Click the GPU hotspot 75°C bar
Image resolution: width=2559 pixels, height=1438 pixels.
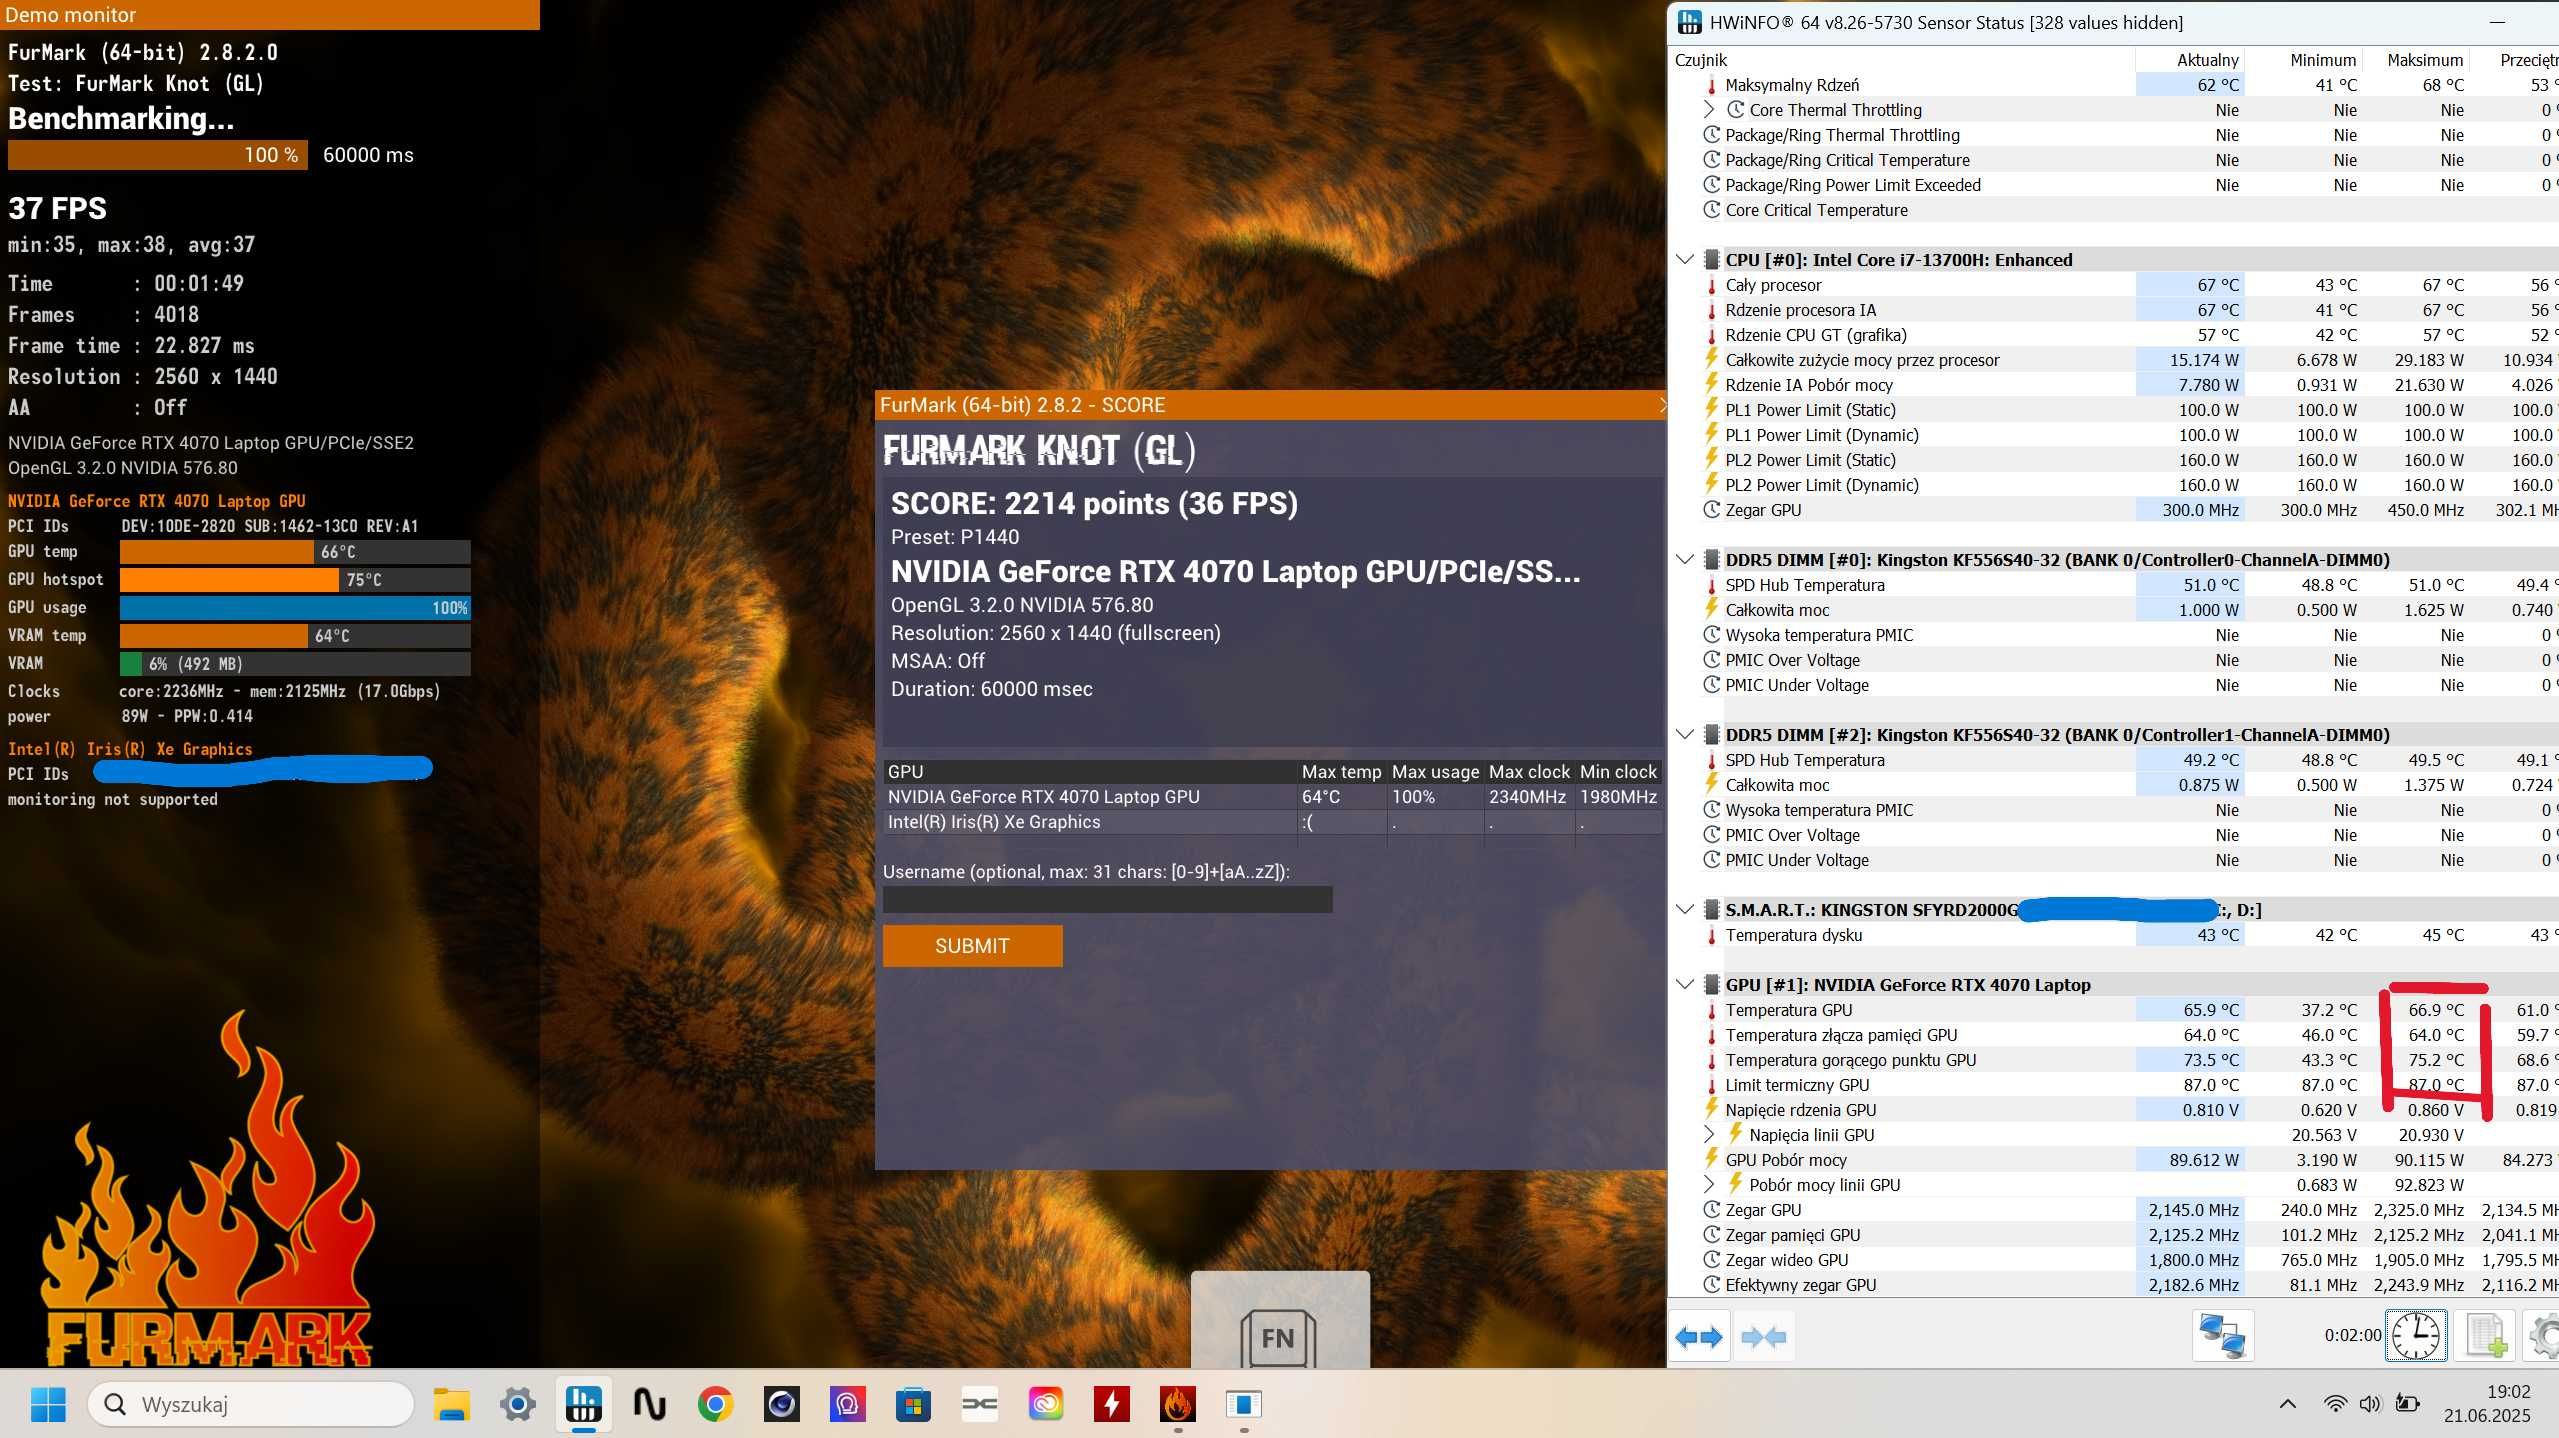295,580
